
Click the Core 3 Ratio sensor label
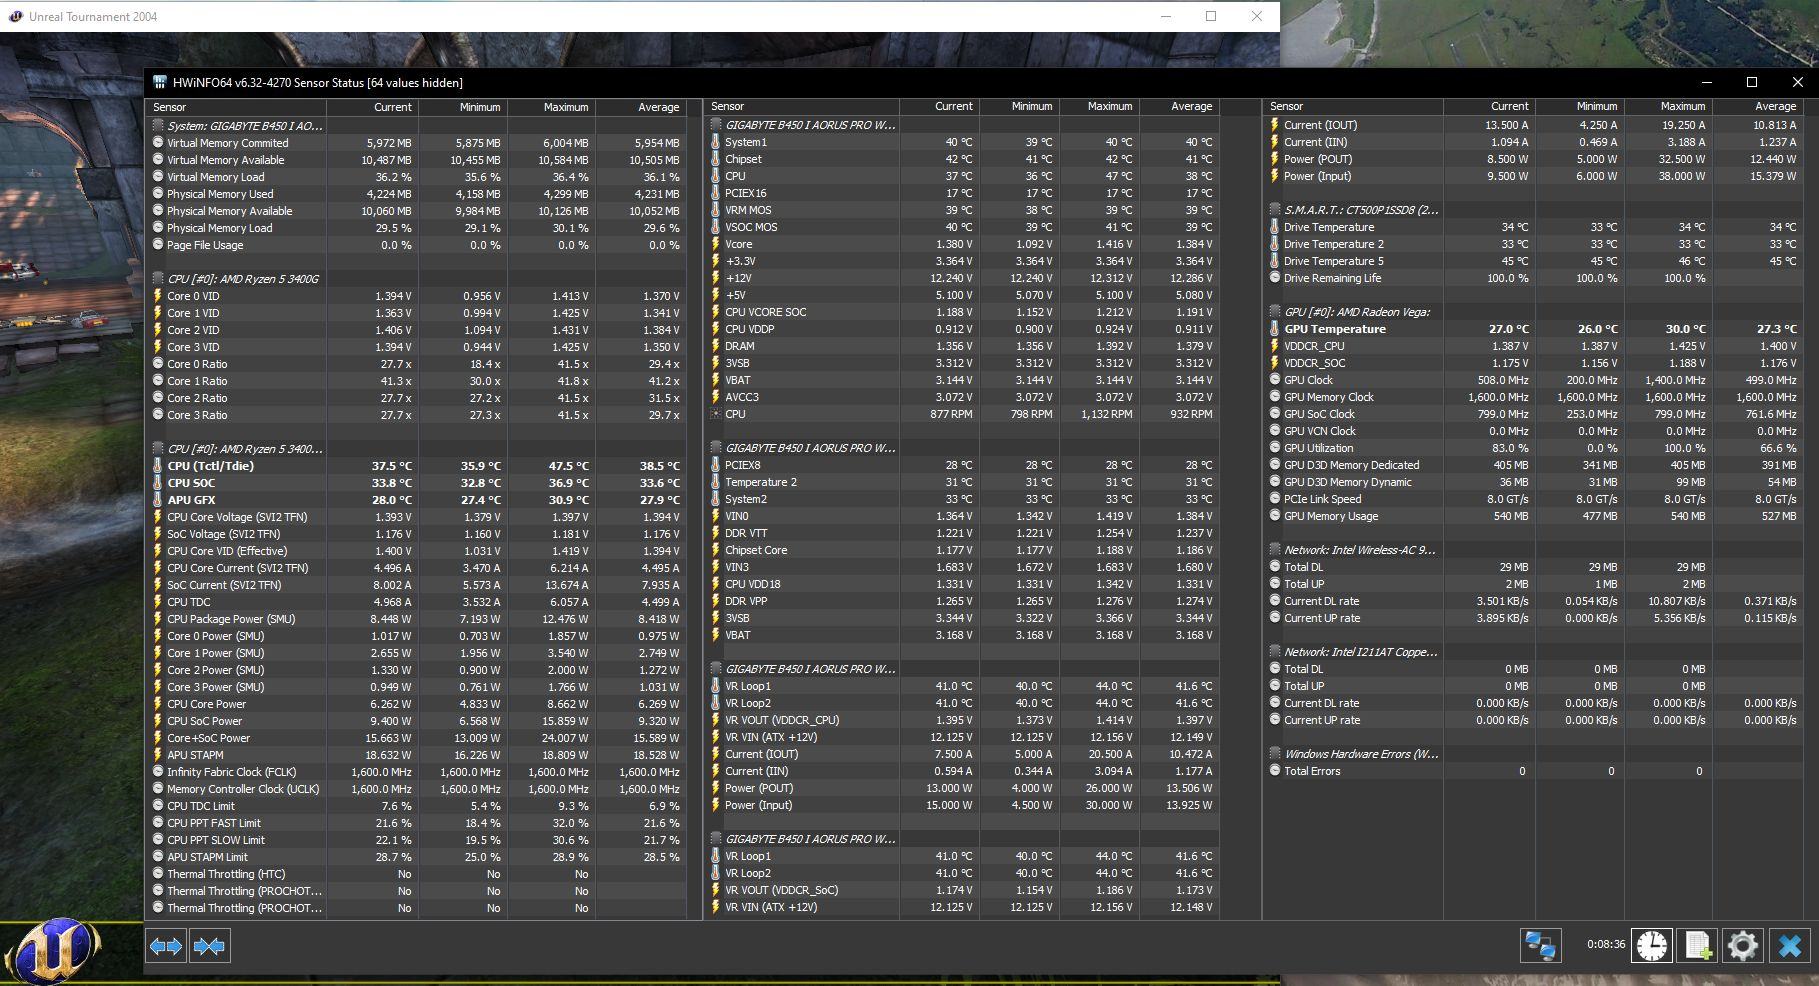click(197, 415)
